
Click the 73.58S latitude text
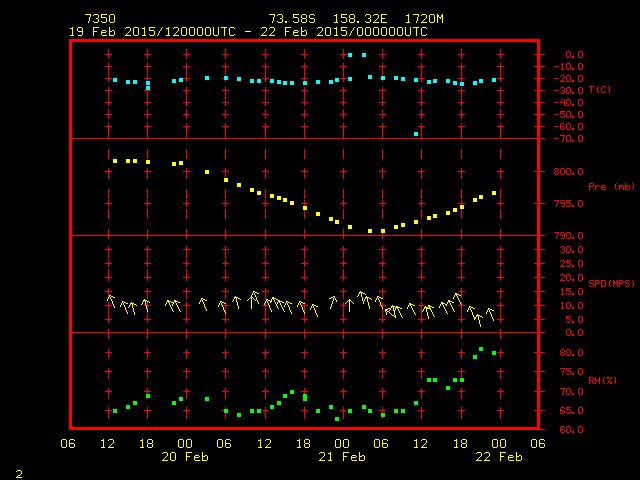click(x=289, y=19)
